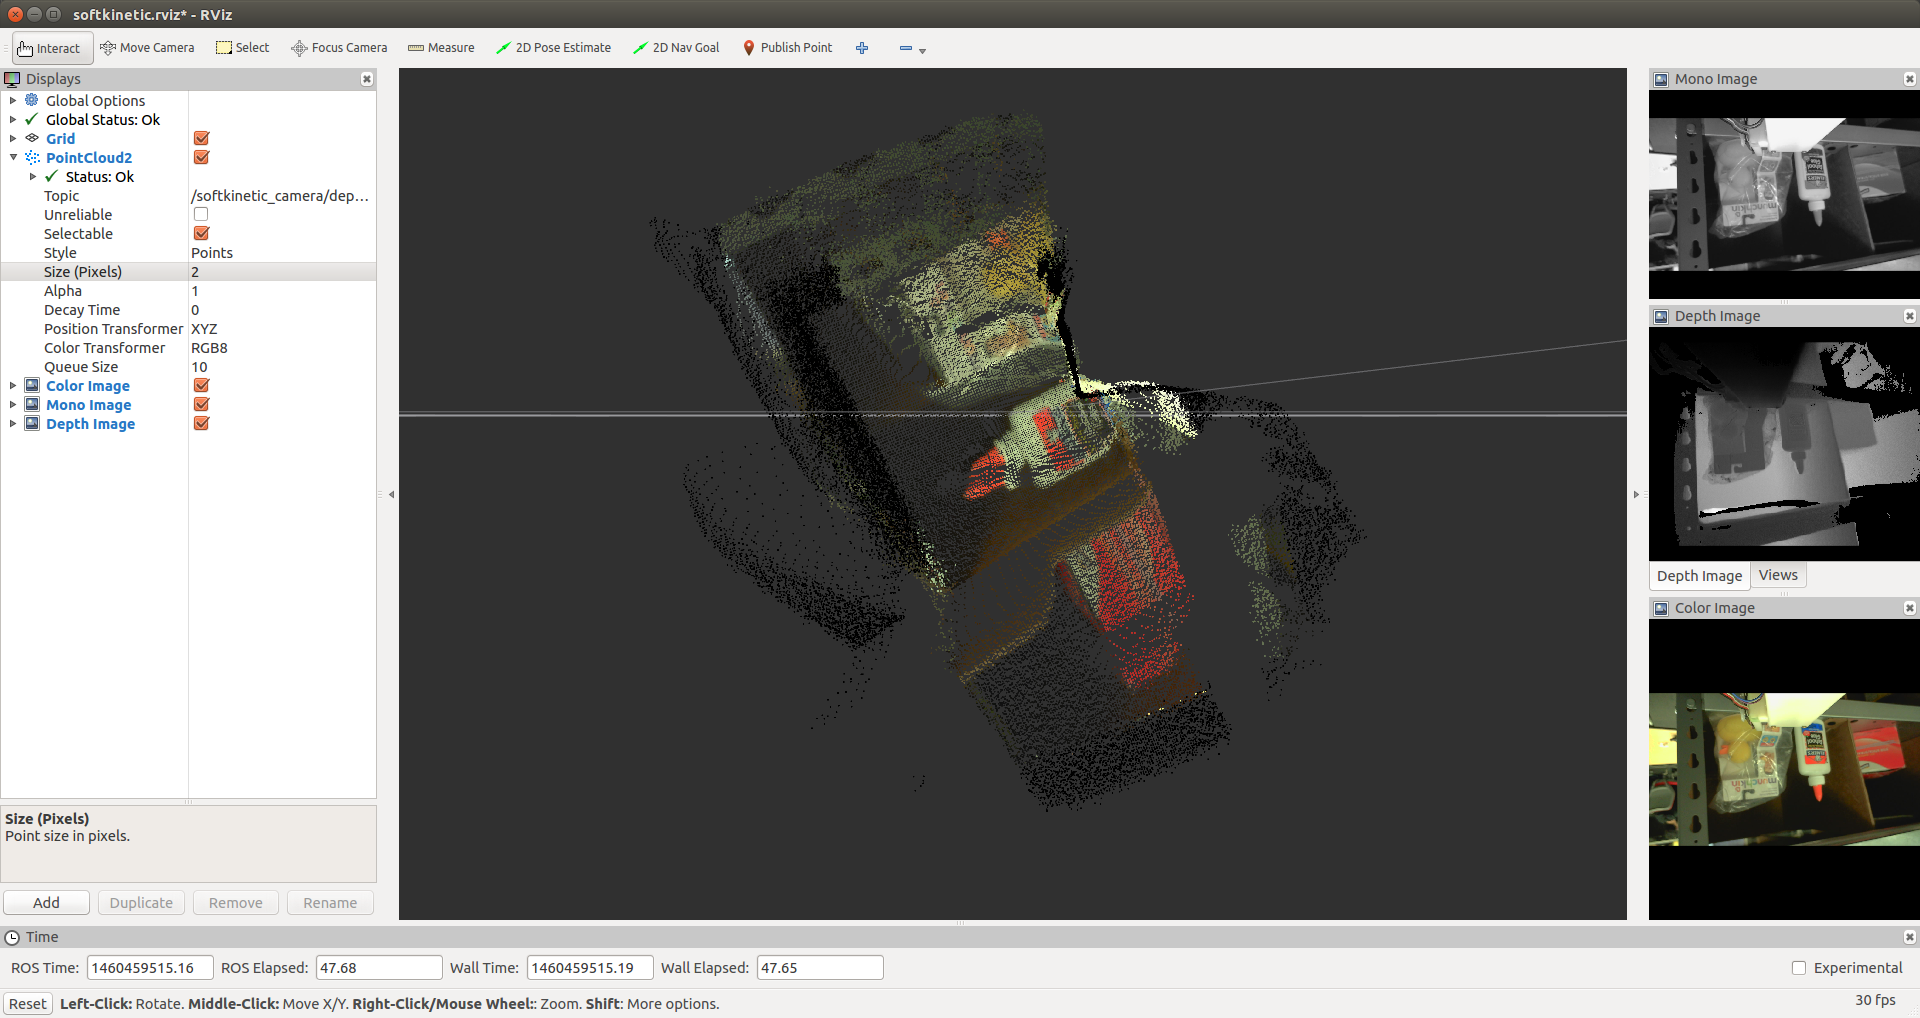Close the Color Image panel

[x=1909, y=608]
